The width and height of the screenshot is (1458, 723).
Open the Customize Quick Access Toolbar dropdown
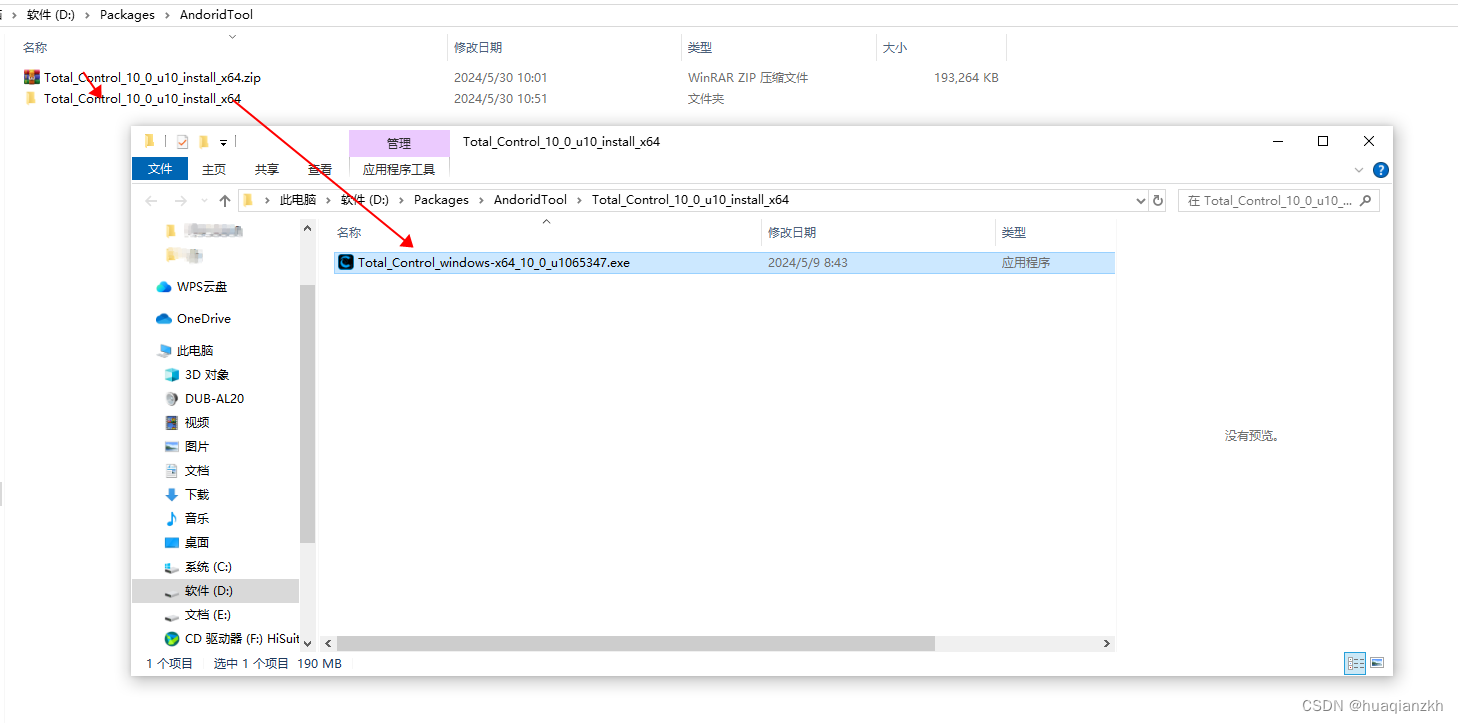[x=224, y=143]
